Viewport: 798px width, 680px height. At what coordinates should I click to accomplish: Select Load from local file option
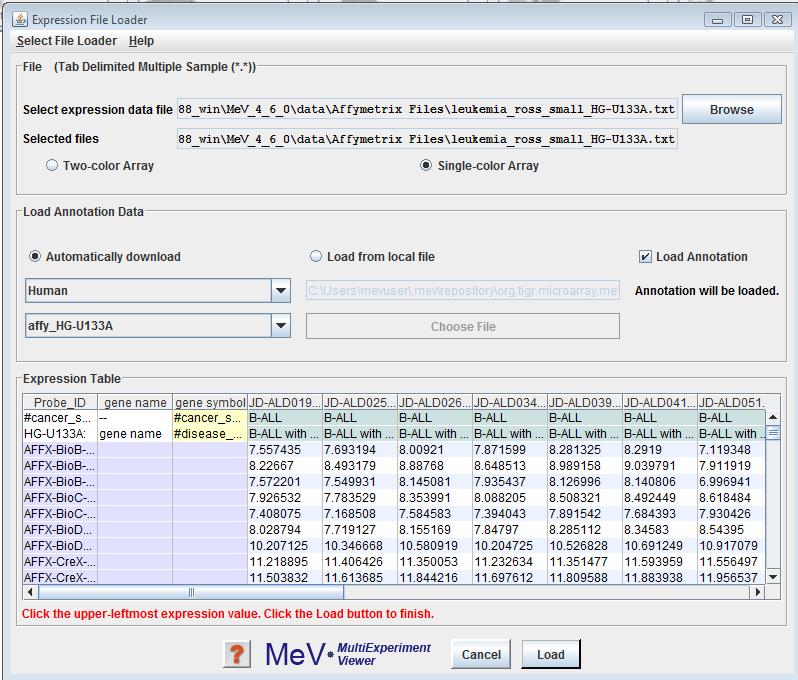tap(316, 257)
